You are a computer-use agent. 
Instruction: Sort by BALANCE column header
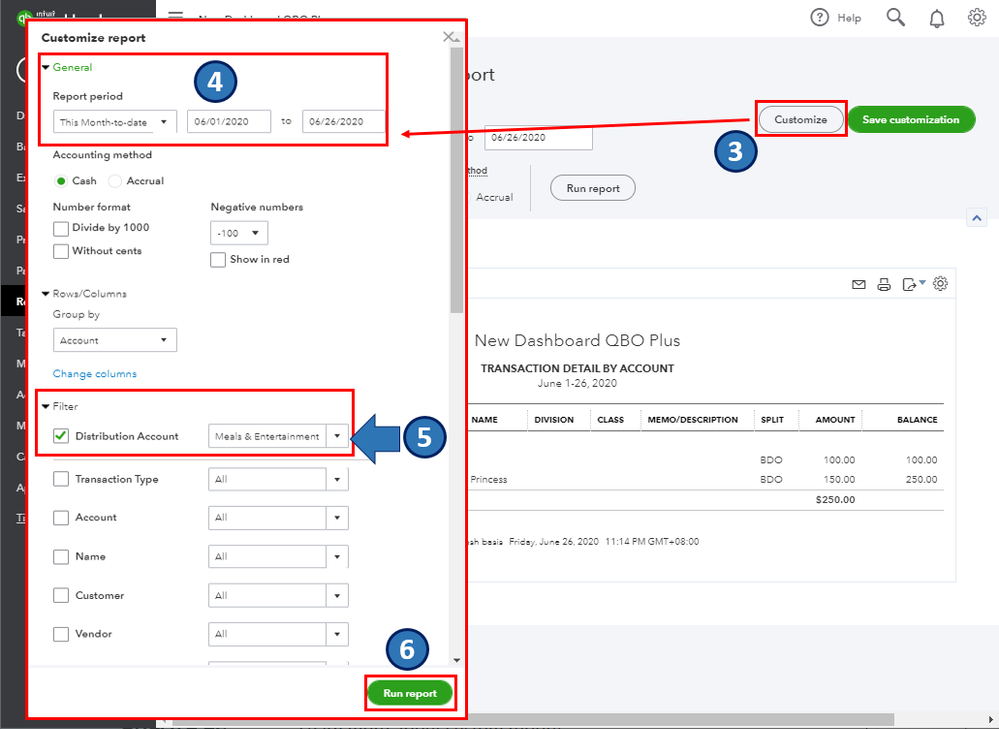(917, 420)
